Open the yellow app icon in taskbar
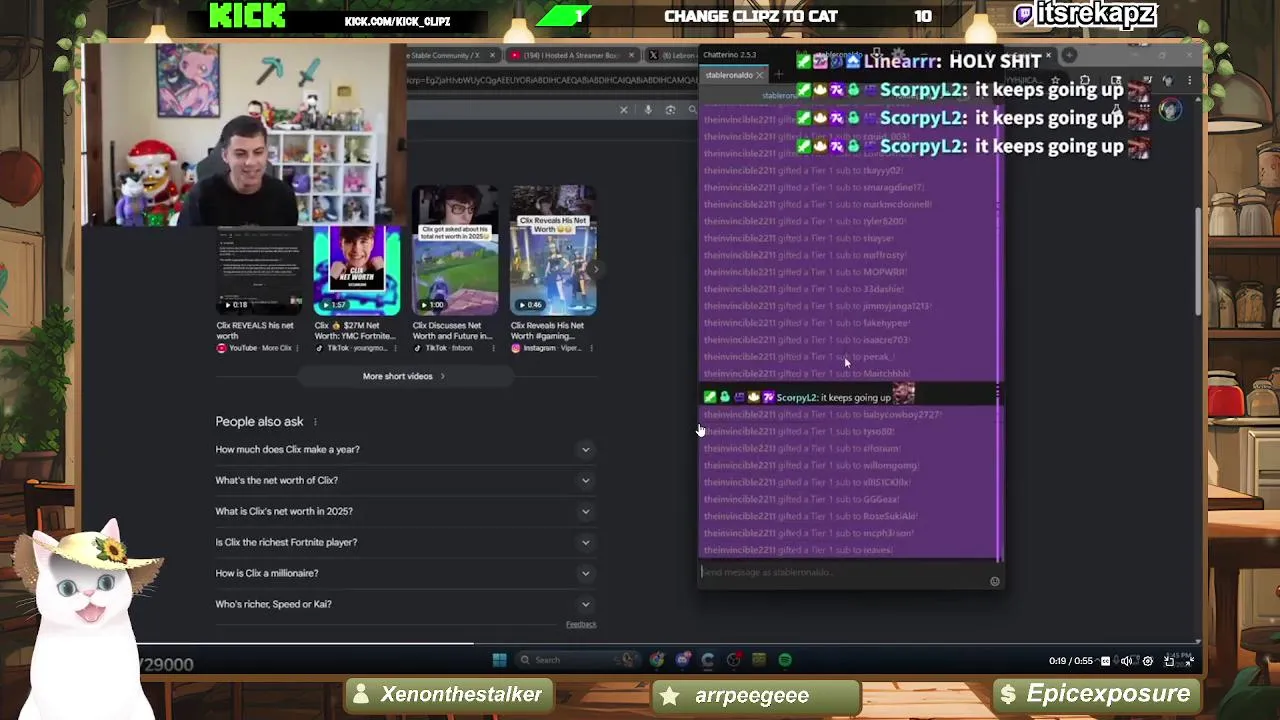1280x720 pixels. pyautogui.click(x=759, y=659)
